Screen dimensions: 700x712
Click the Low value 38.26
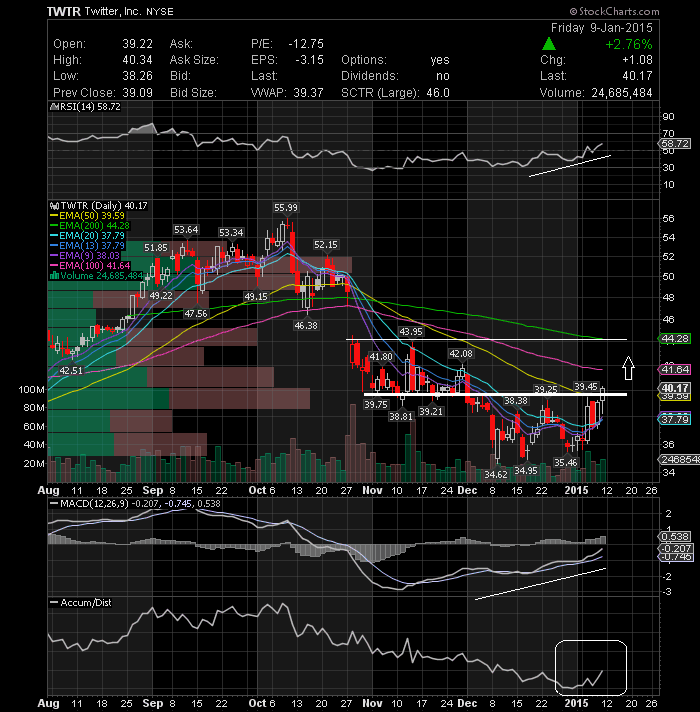click(x=137, y=76)
